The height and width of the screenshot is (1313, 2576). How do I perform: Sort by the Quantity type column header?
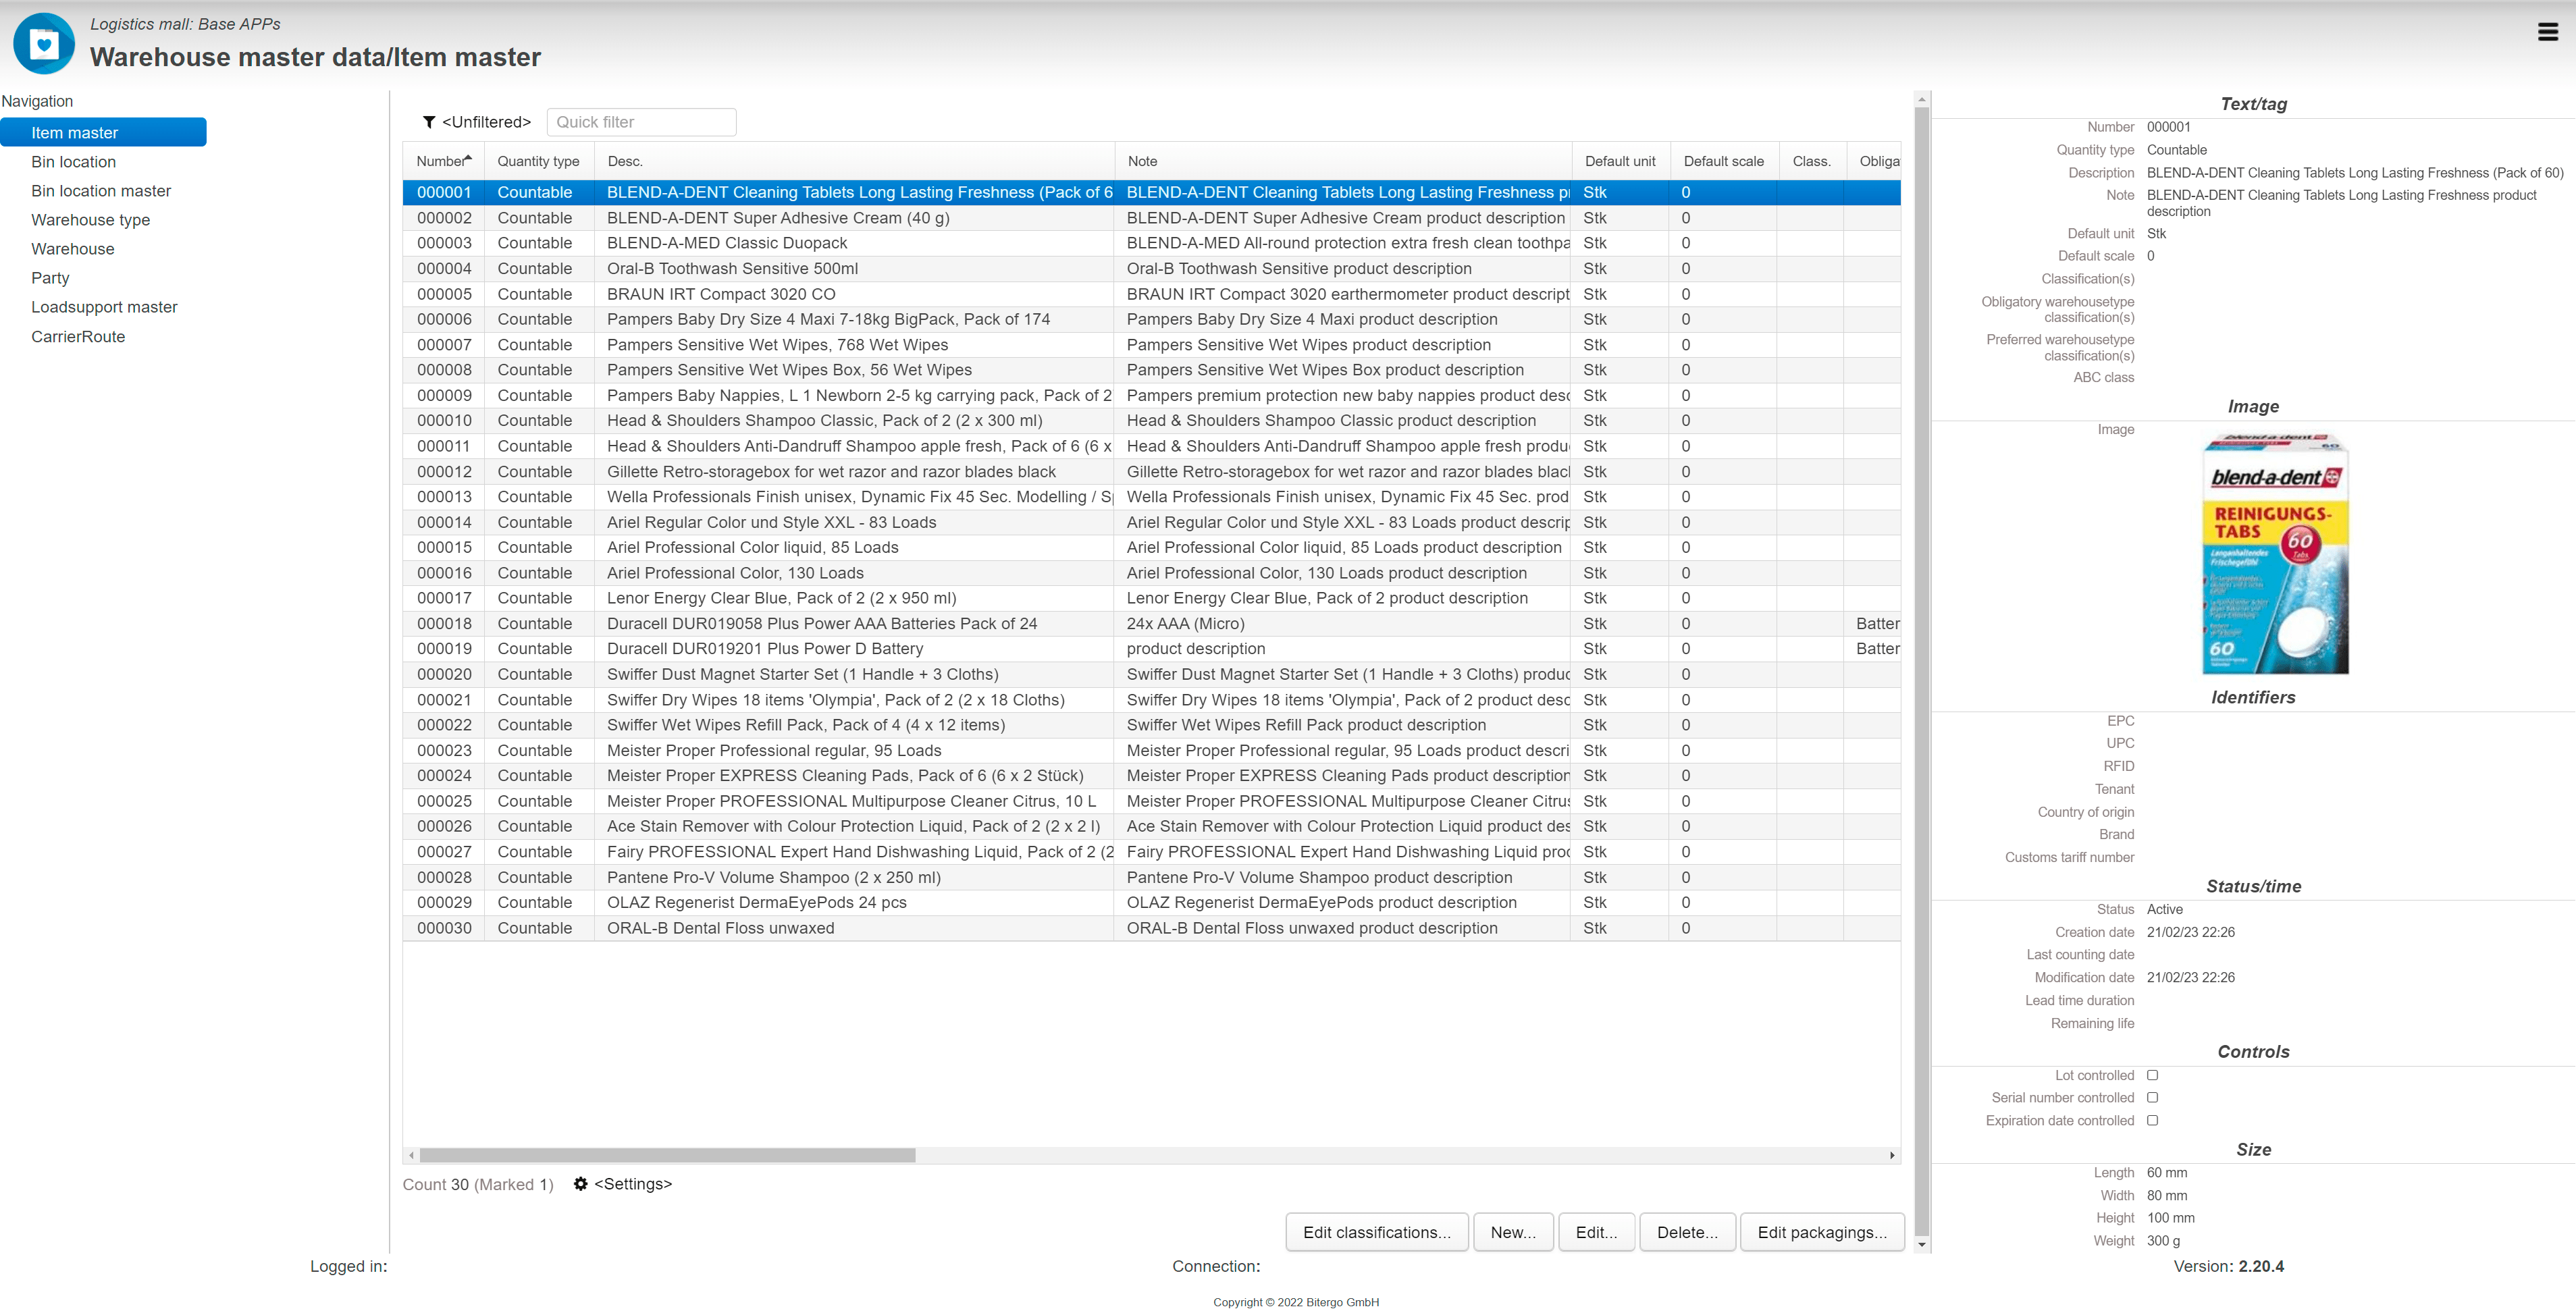coord(538,161)
